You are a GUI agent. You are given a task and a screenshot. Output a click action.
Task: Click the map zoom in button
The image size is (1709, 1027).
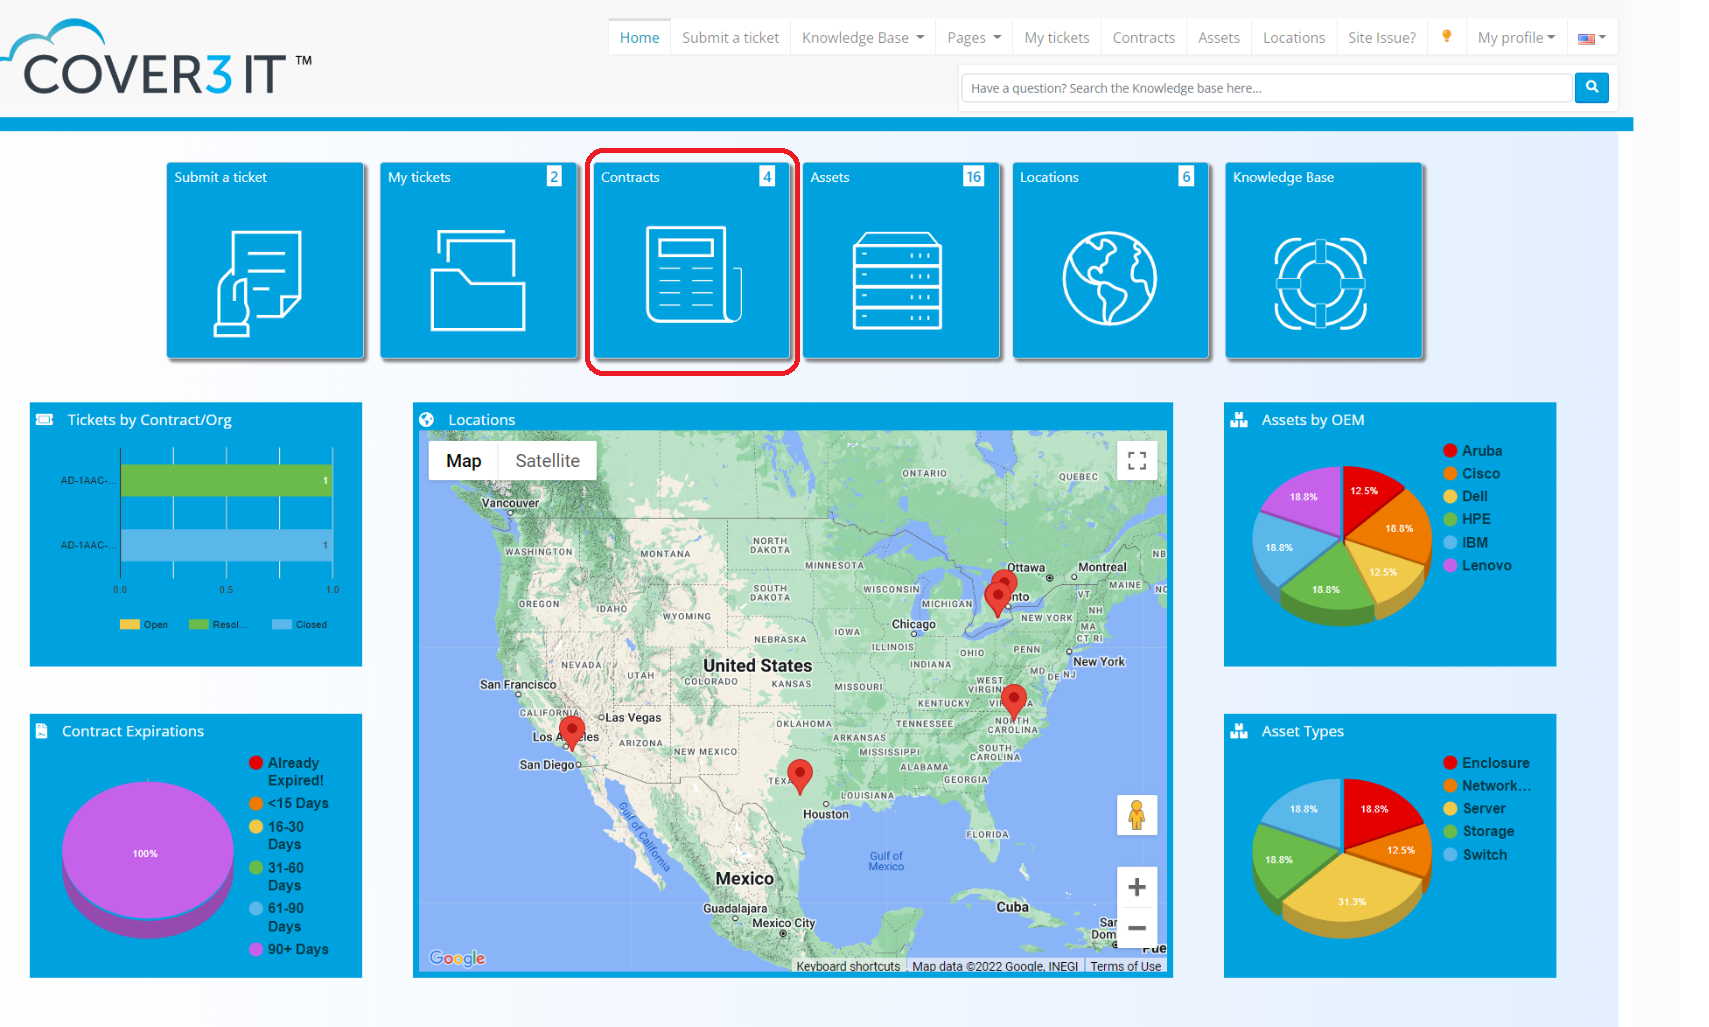[1137, 887]
